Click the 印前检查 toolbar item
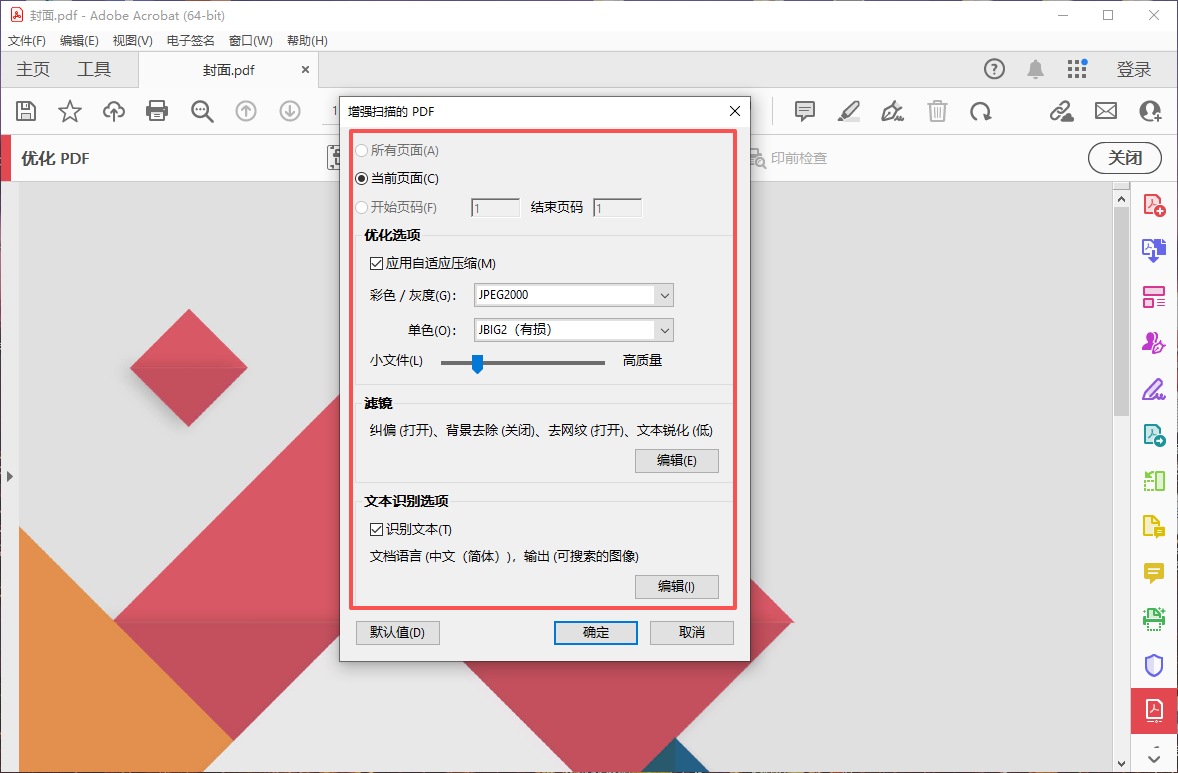Viewport: 1178px width, 773px height. coord(787,159)
